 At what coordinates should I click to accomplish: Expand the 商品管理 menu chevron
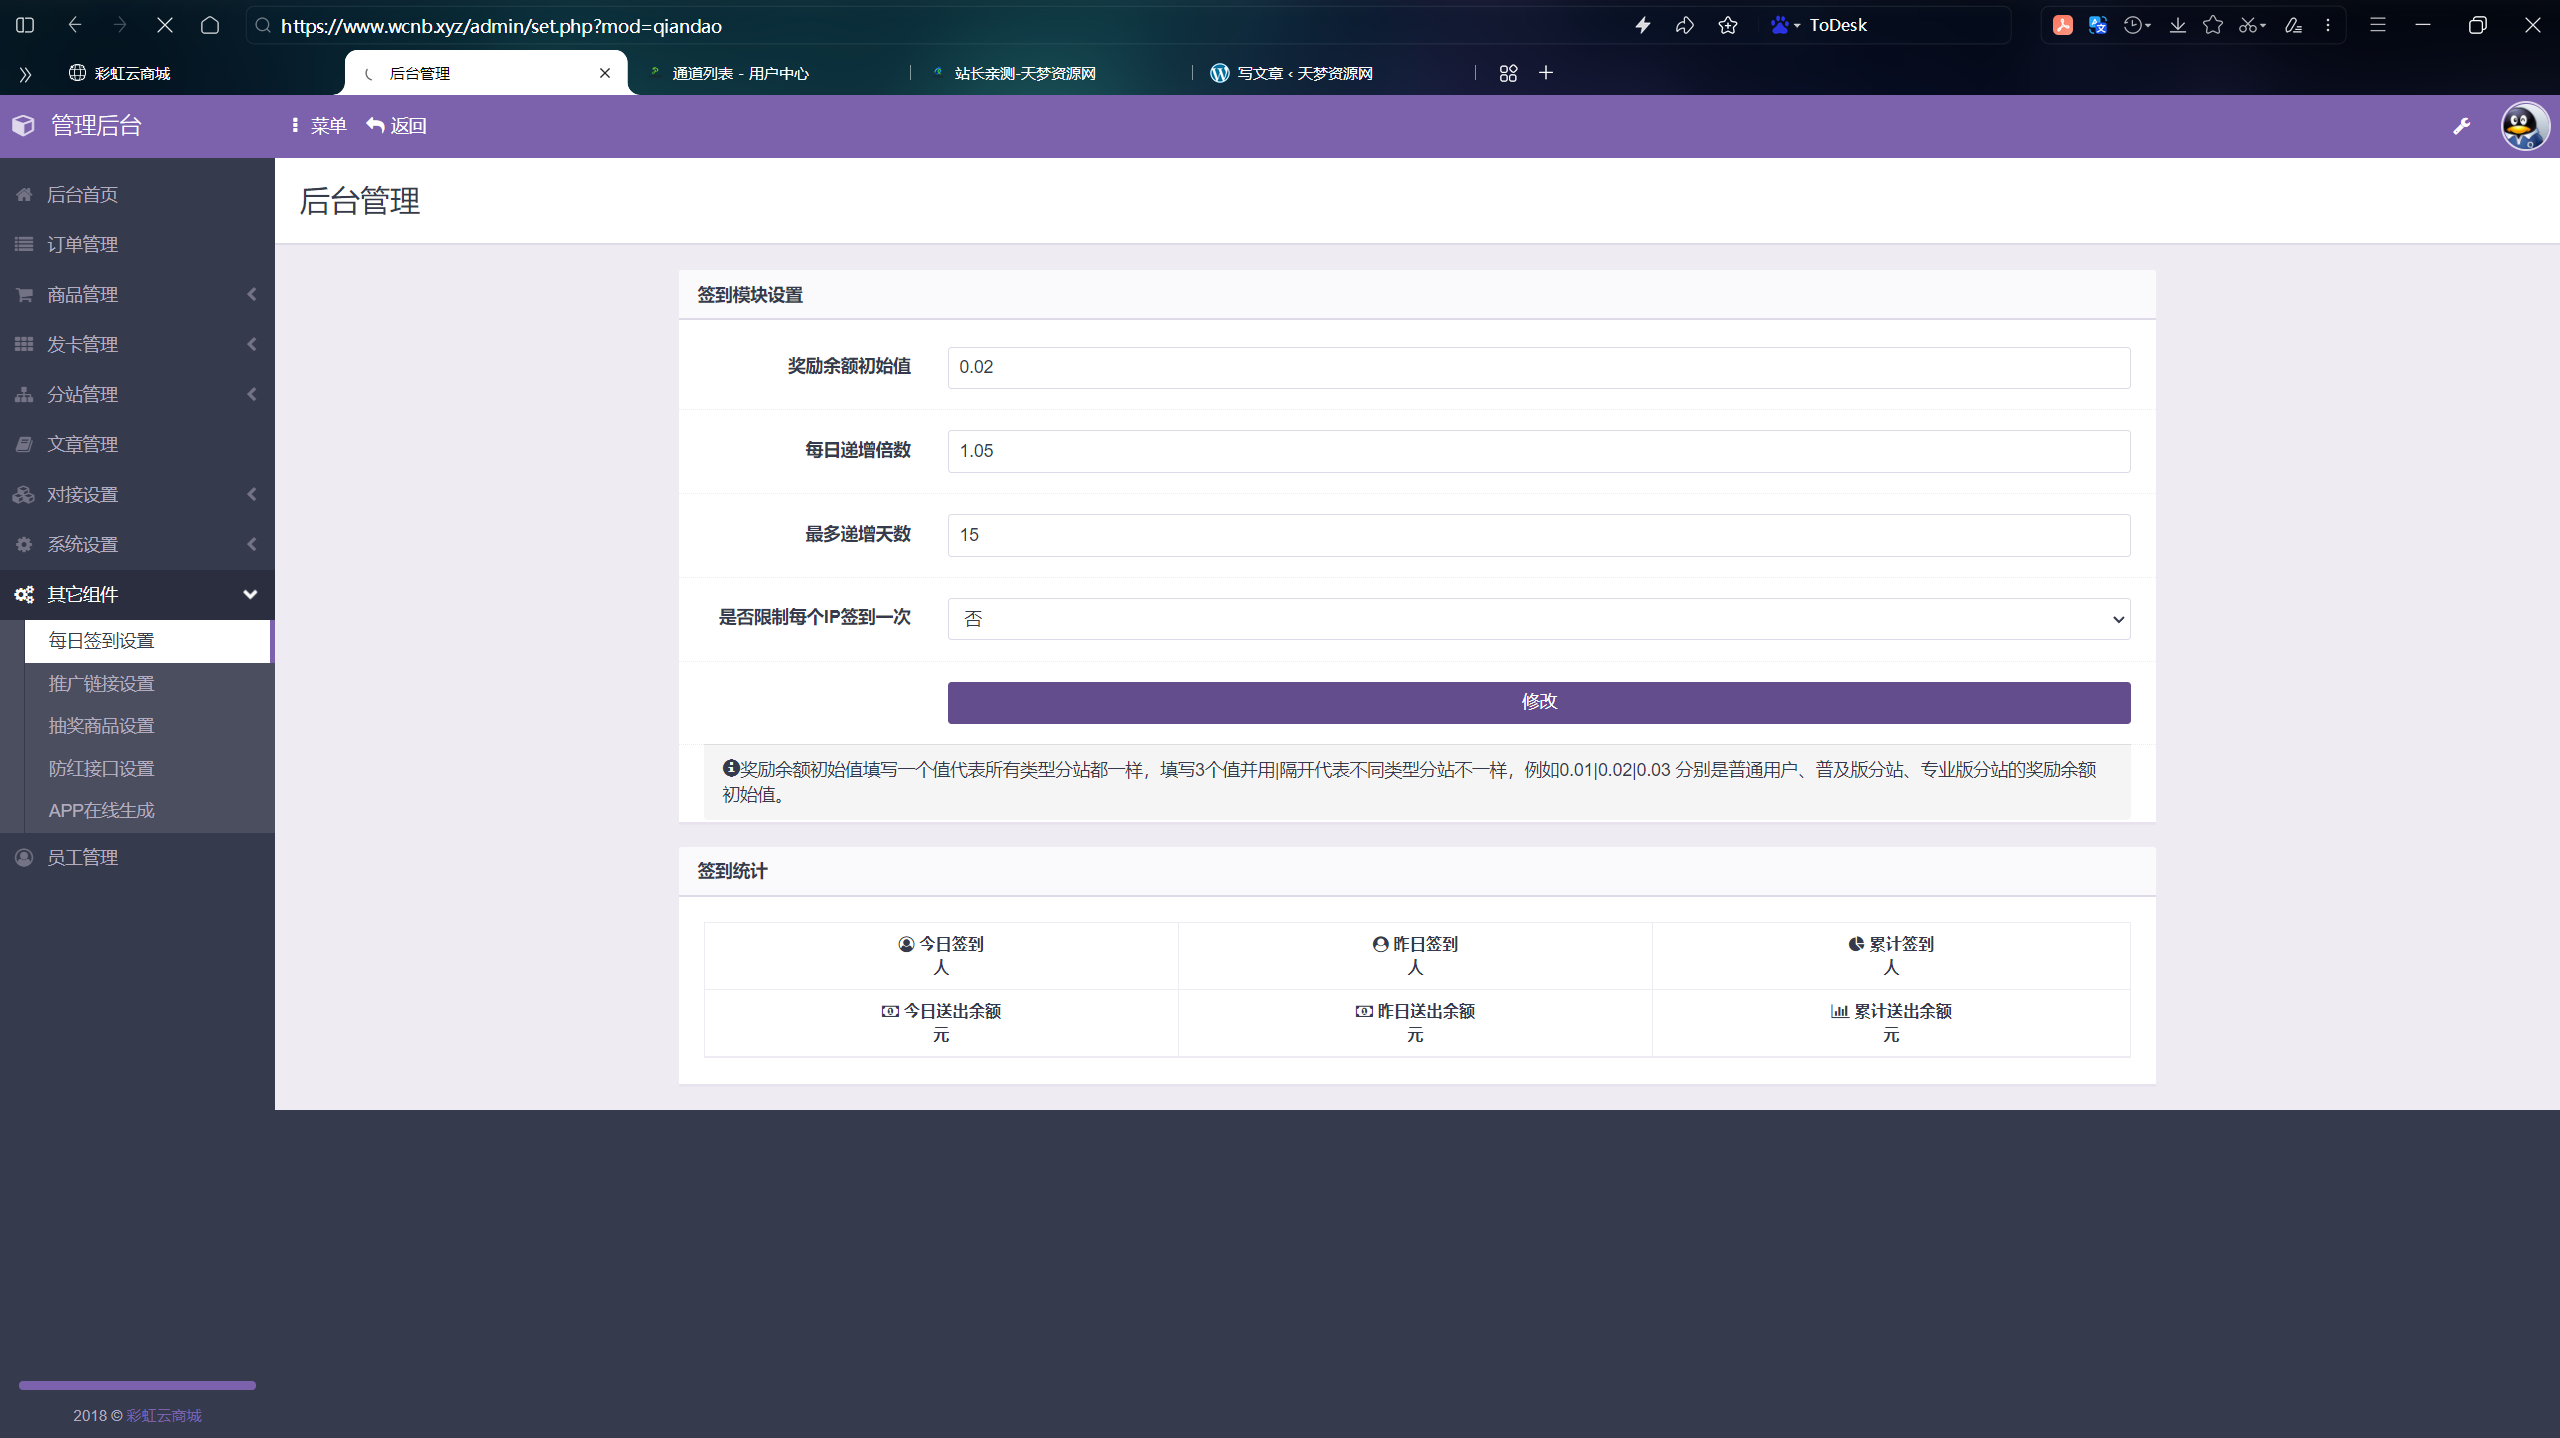(x=252, y=294)
